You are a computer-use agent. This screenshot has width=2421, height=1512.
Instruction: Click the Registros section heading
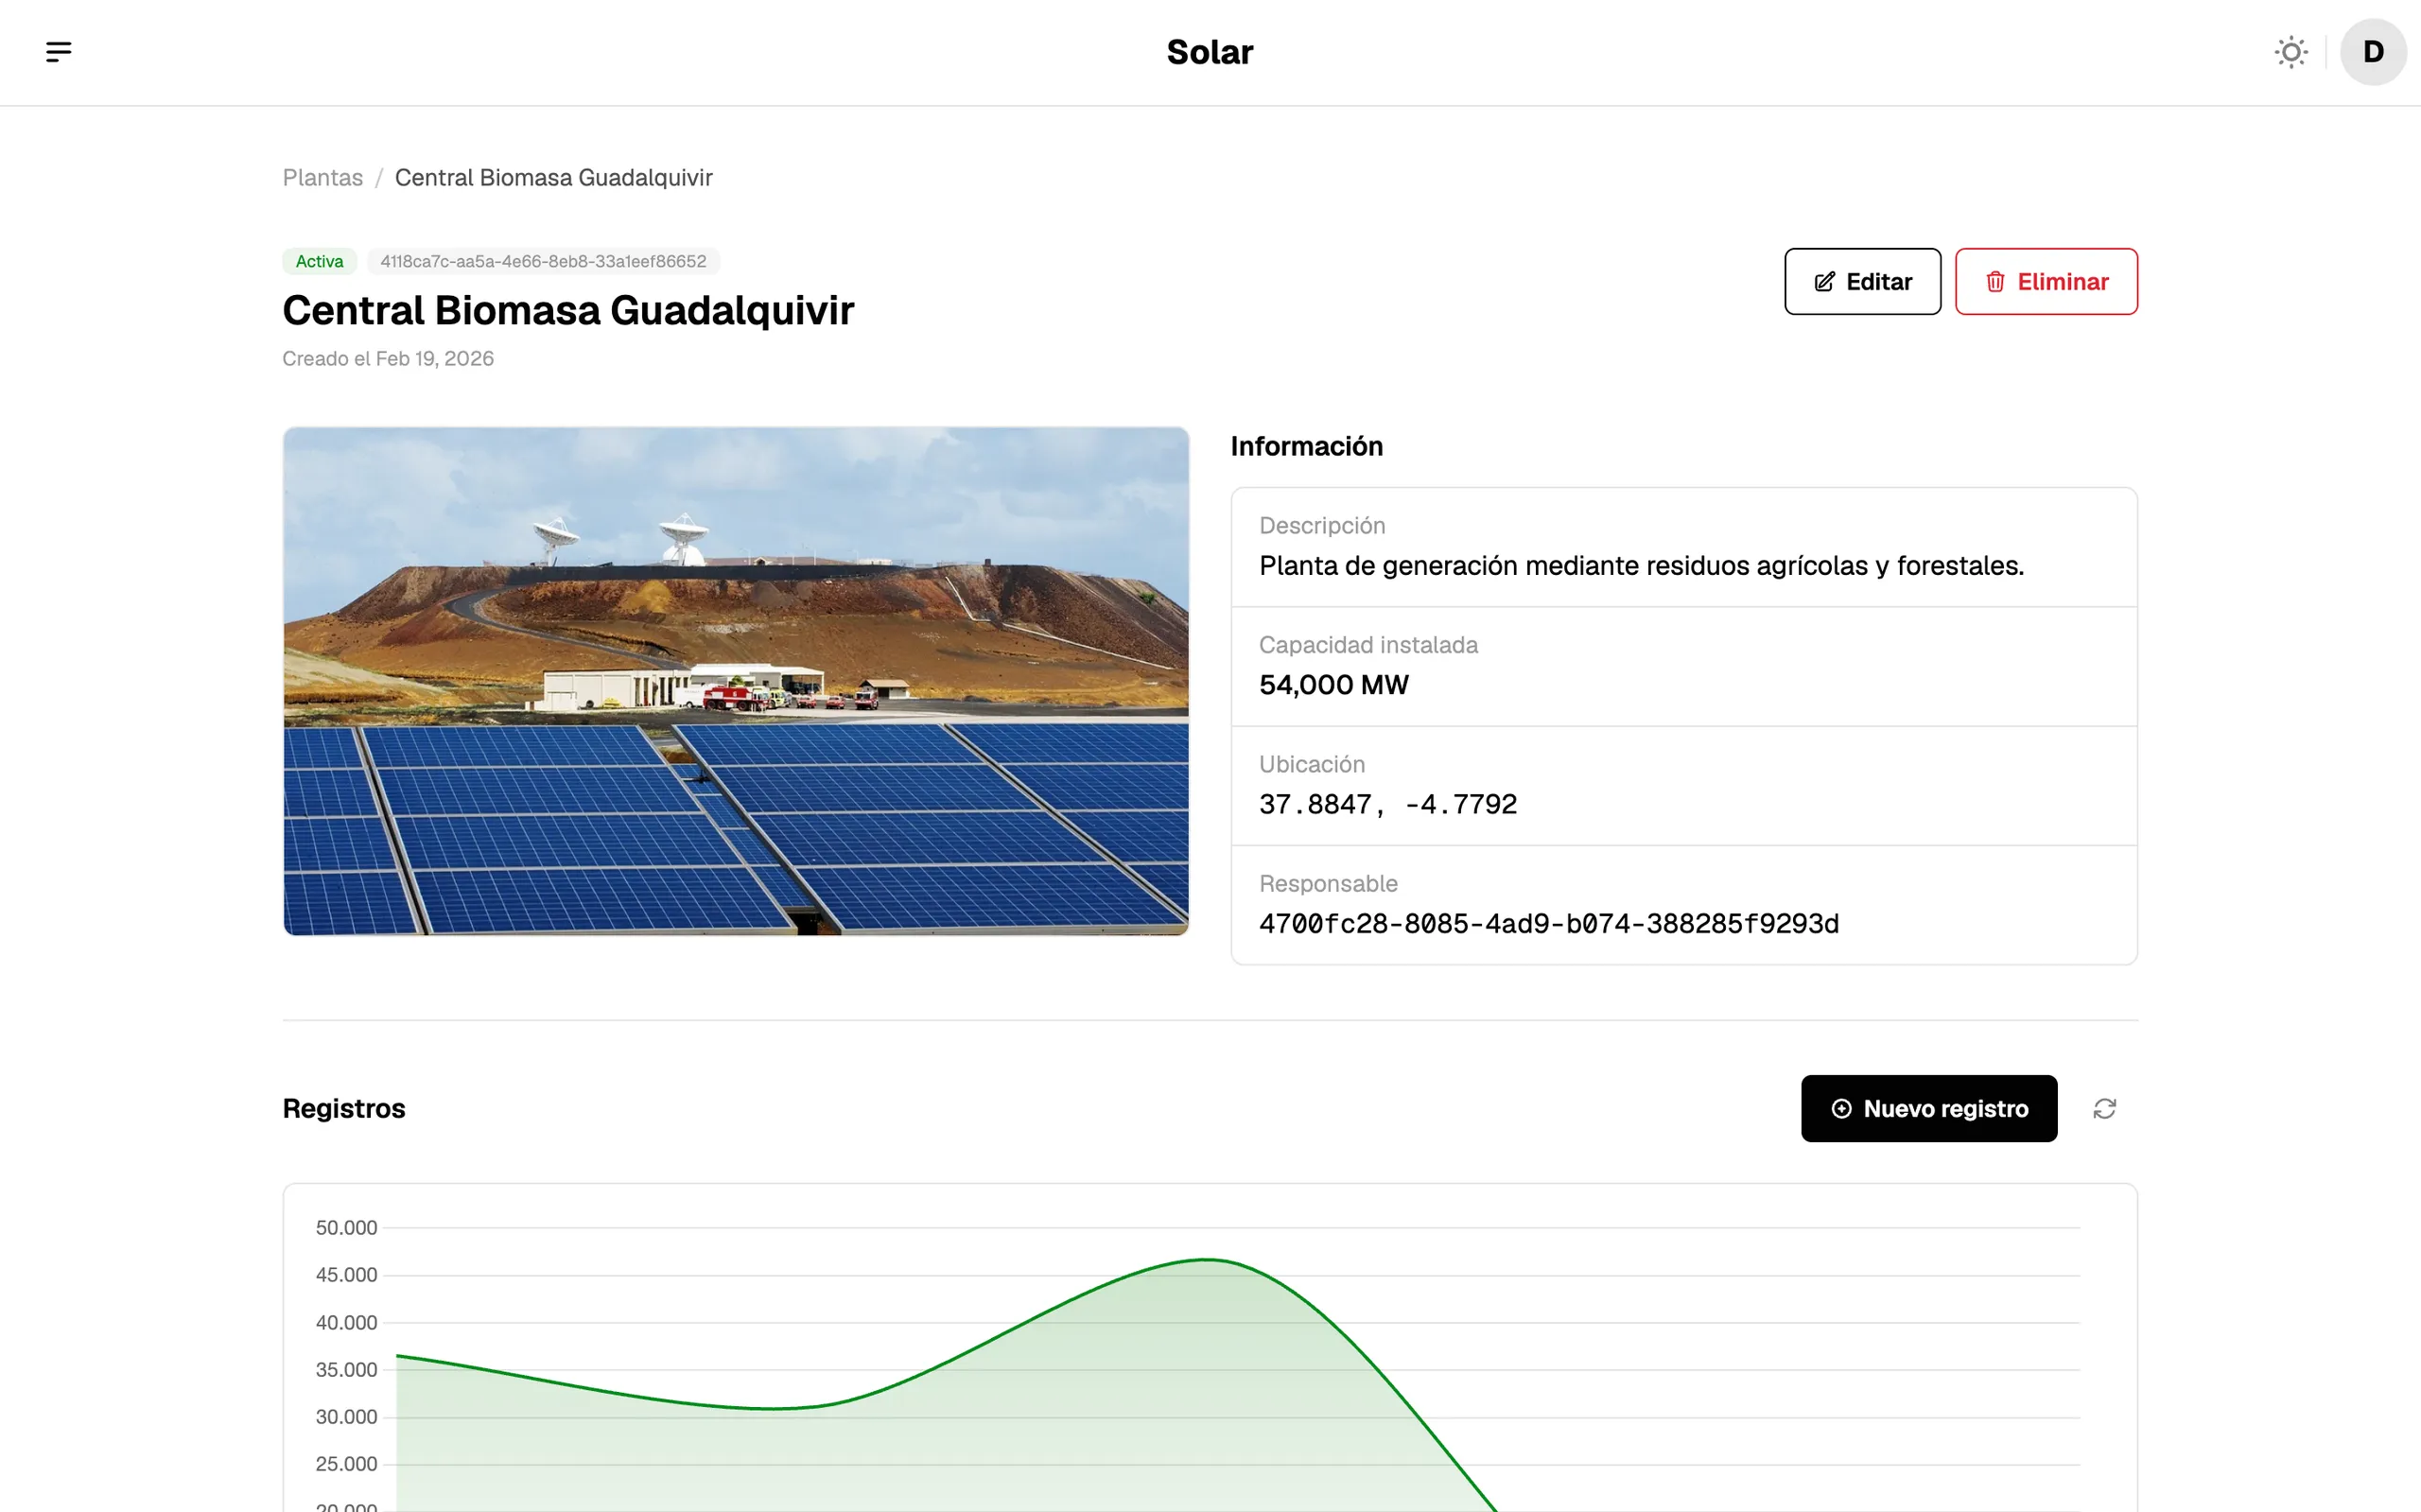[344, 1109]
